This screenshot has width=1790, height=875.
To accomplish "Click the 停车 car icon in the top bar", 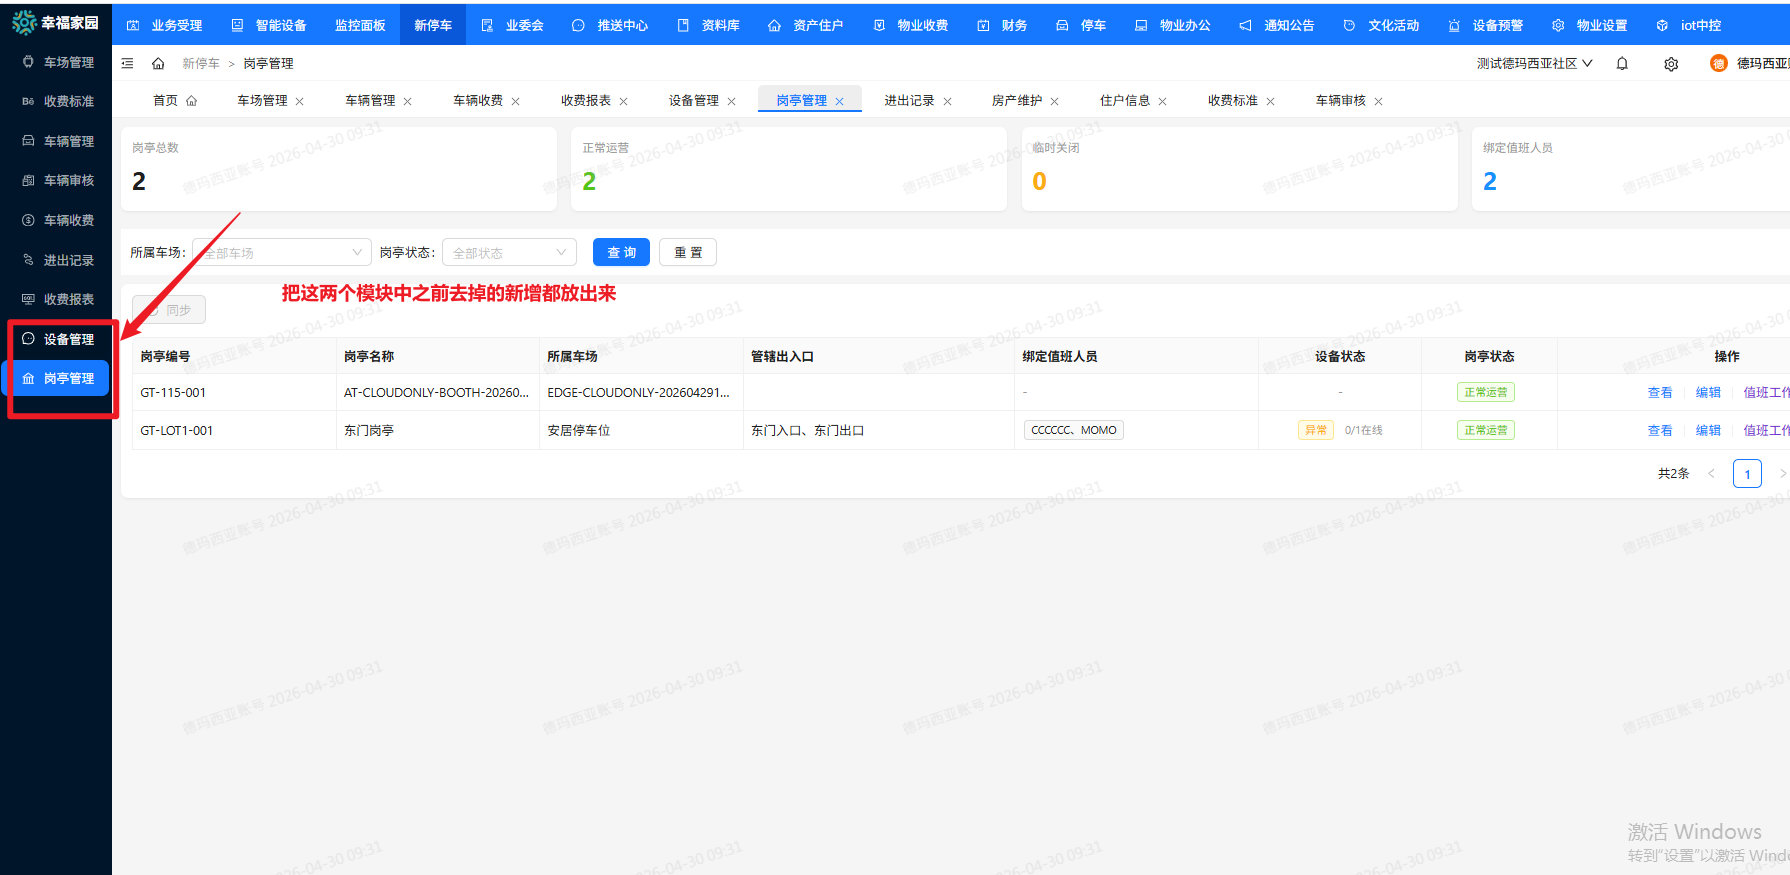I will point(1062,25).
